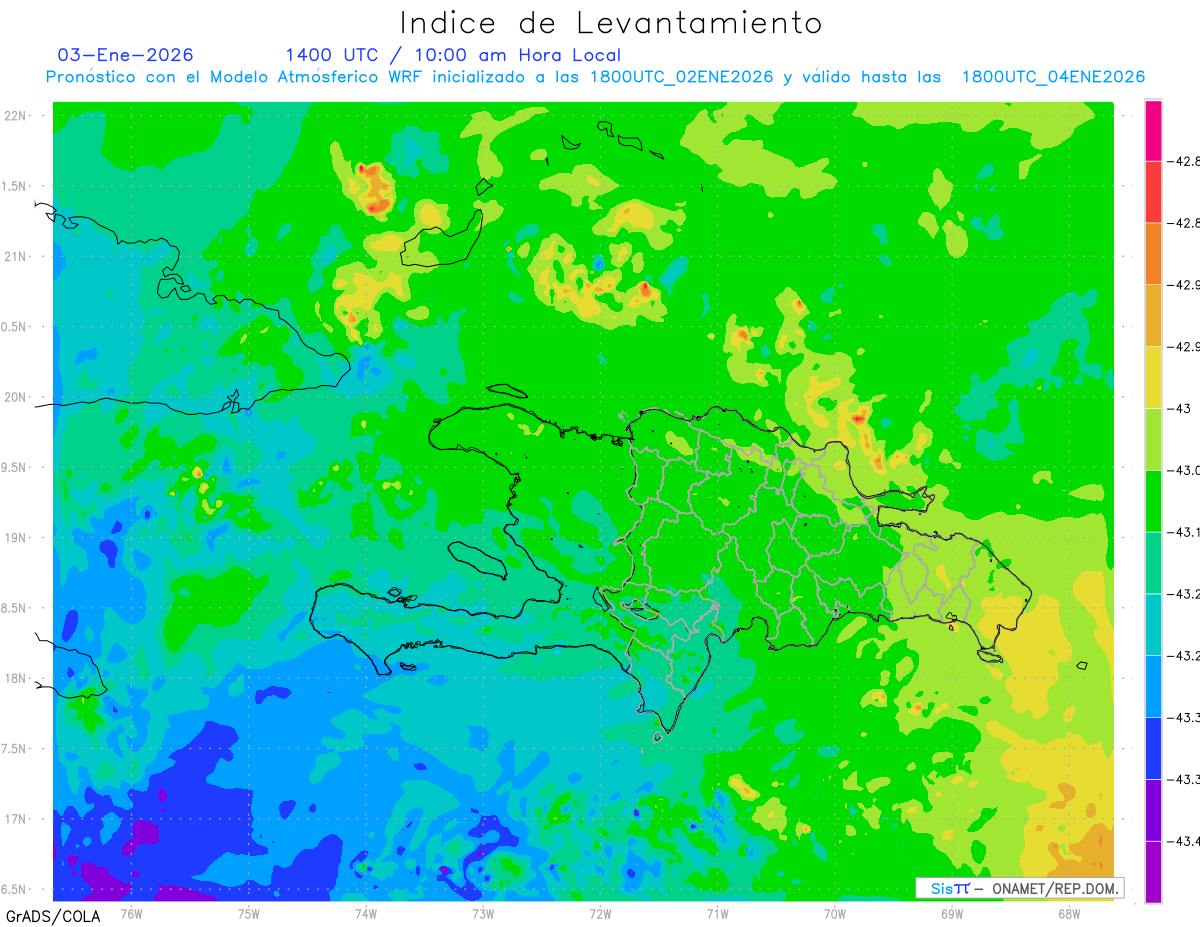This screenshot has width=1200, height=927.
Task: Click the '72W' longitude label
Action: pos(600,913)
